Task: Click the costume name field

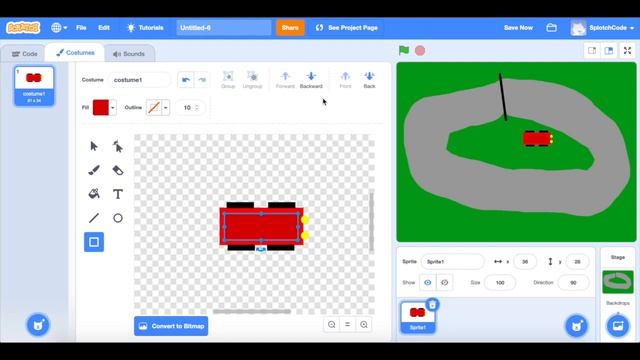Action: [x=139, y=80]
